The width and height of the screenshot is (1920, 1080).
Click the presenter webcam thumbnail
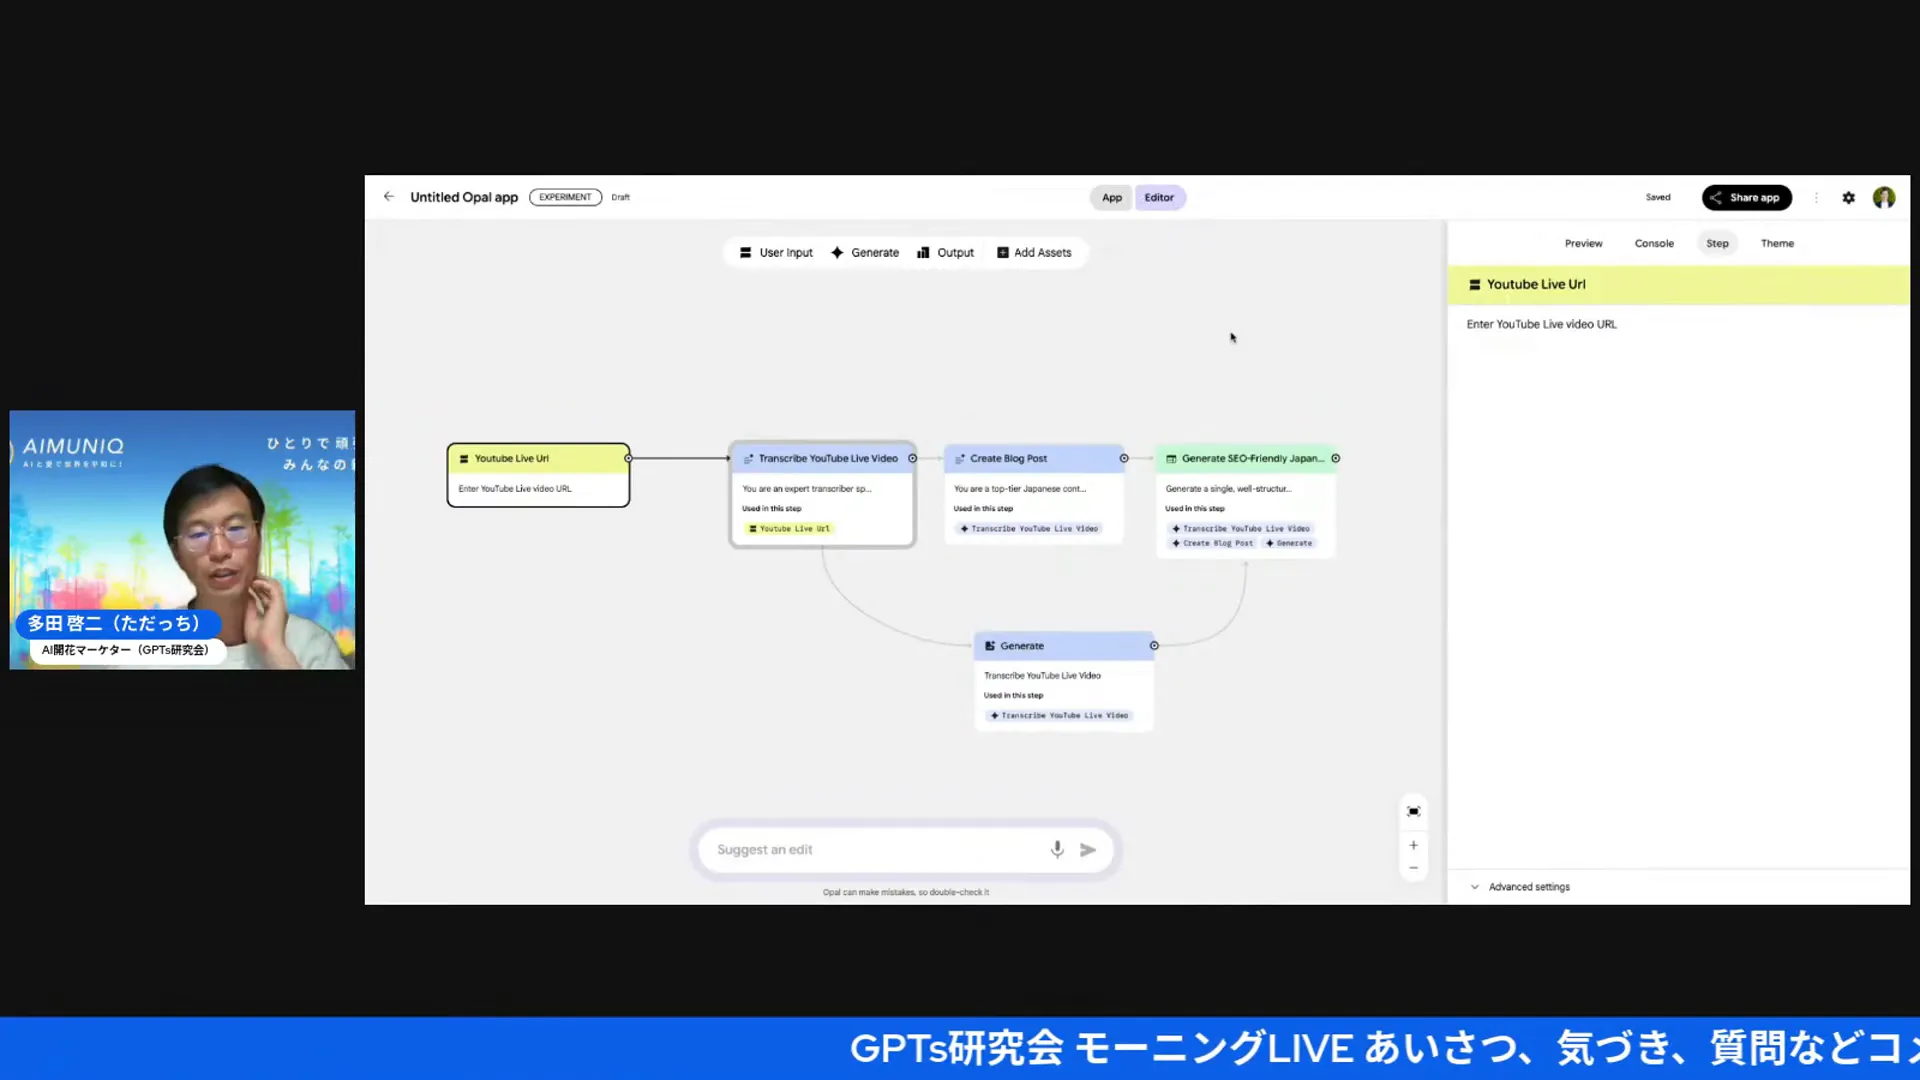pos(182,540)
